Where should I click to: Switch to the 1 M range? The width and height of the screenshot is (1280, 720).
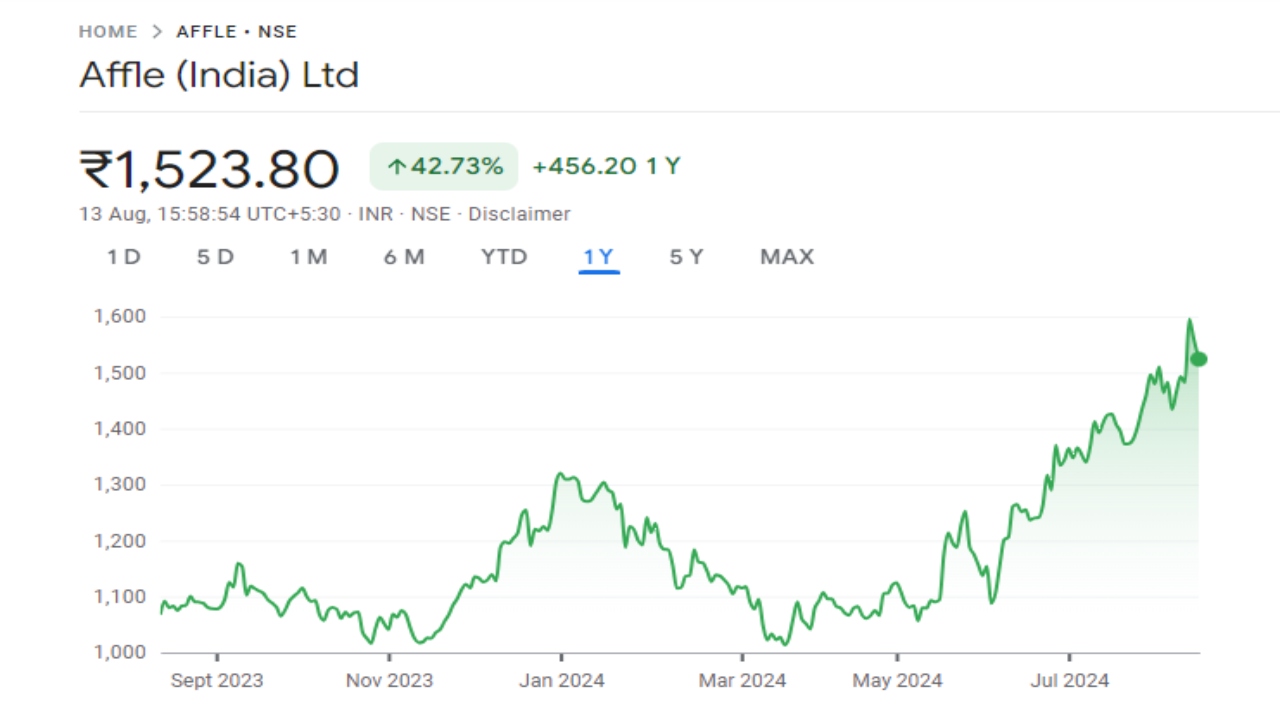(x=309, y=257)
